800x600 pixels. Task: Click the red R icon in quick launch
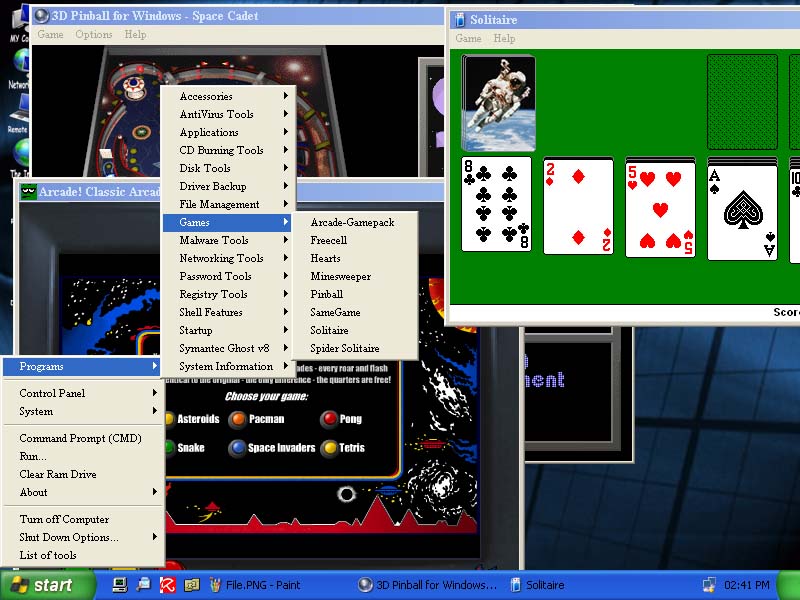point(168,585)
